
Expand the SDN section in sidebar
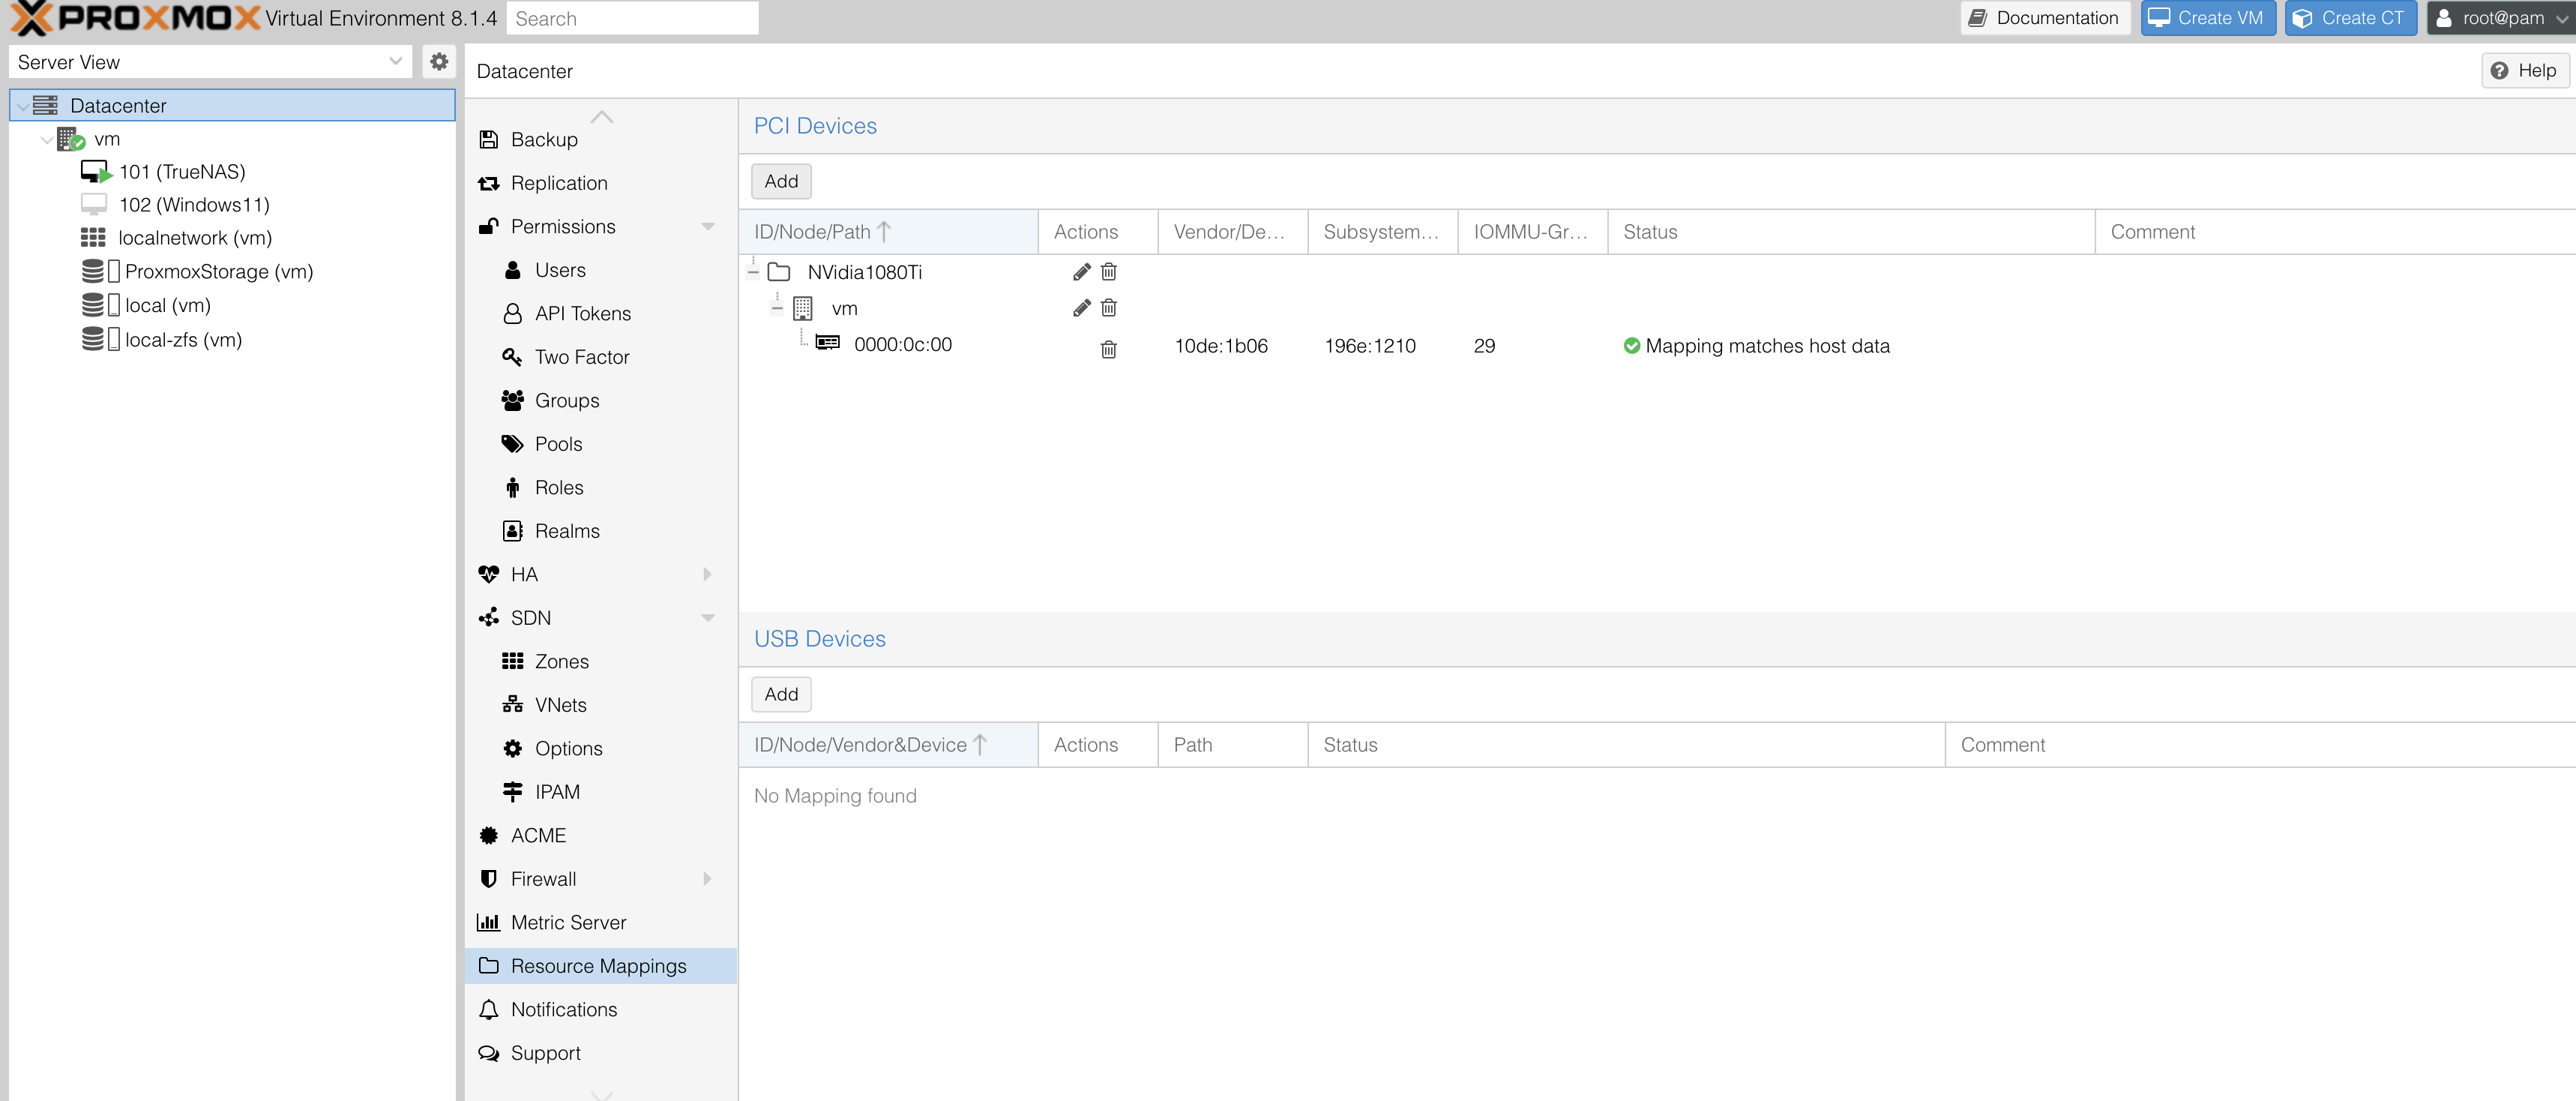tap(708, 618)
